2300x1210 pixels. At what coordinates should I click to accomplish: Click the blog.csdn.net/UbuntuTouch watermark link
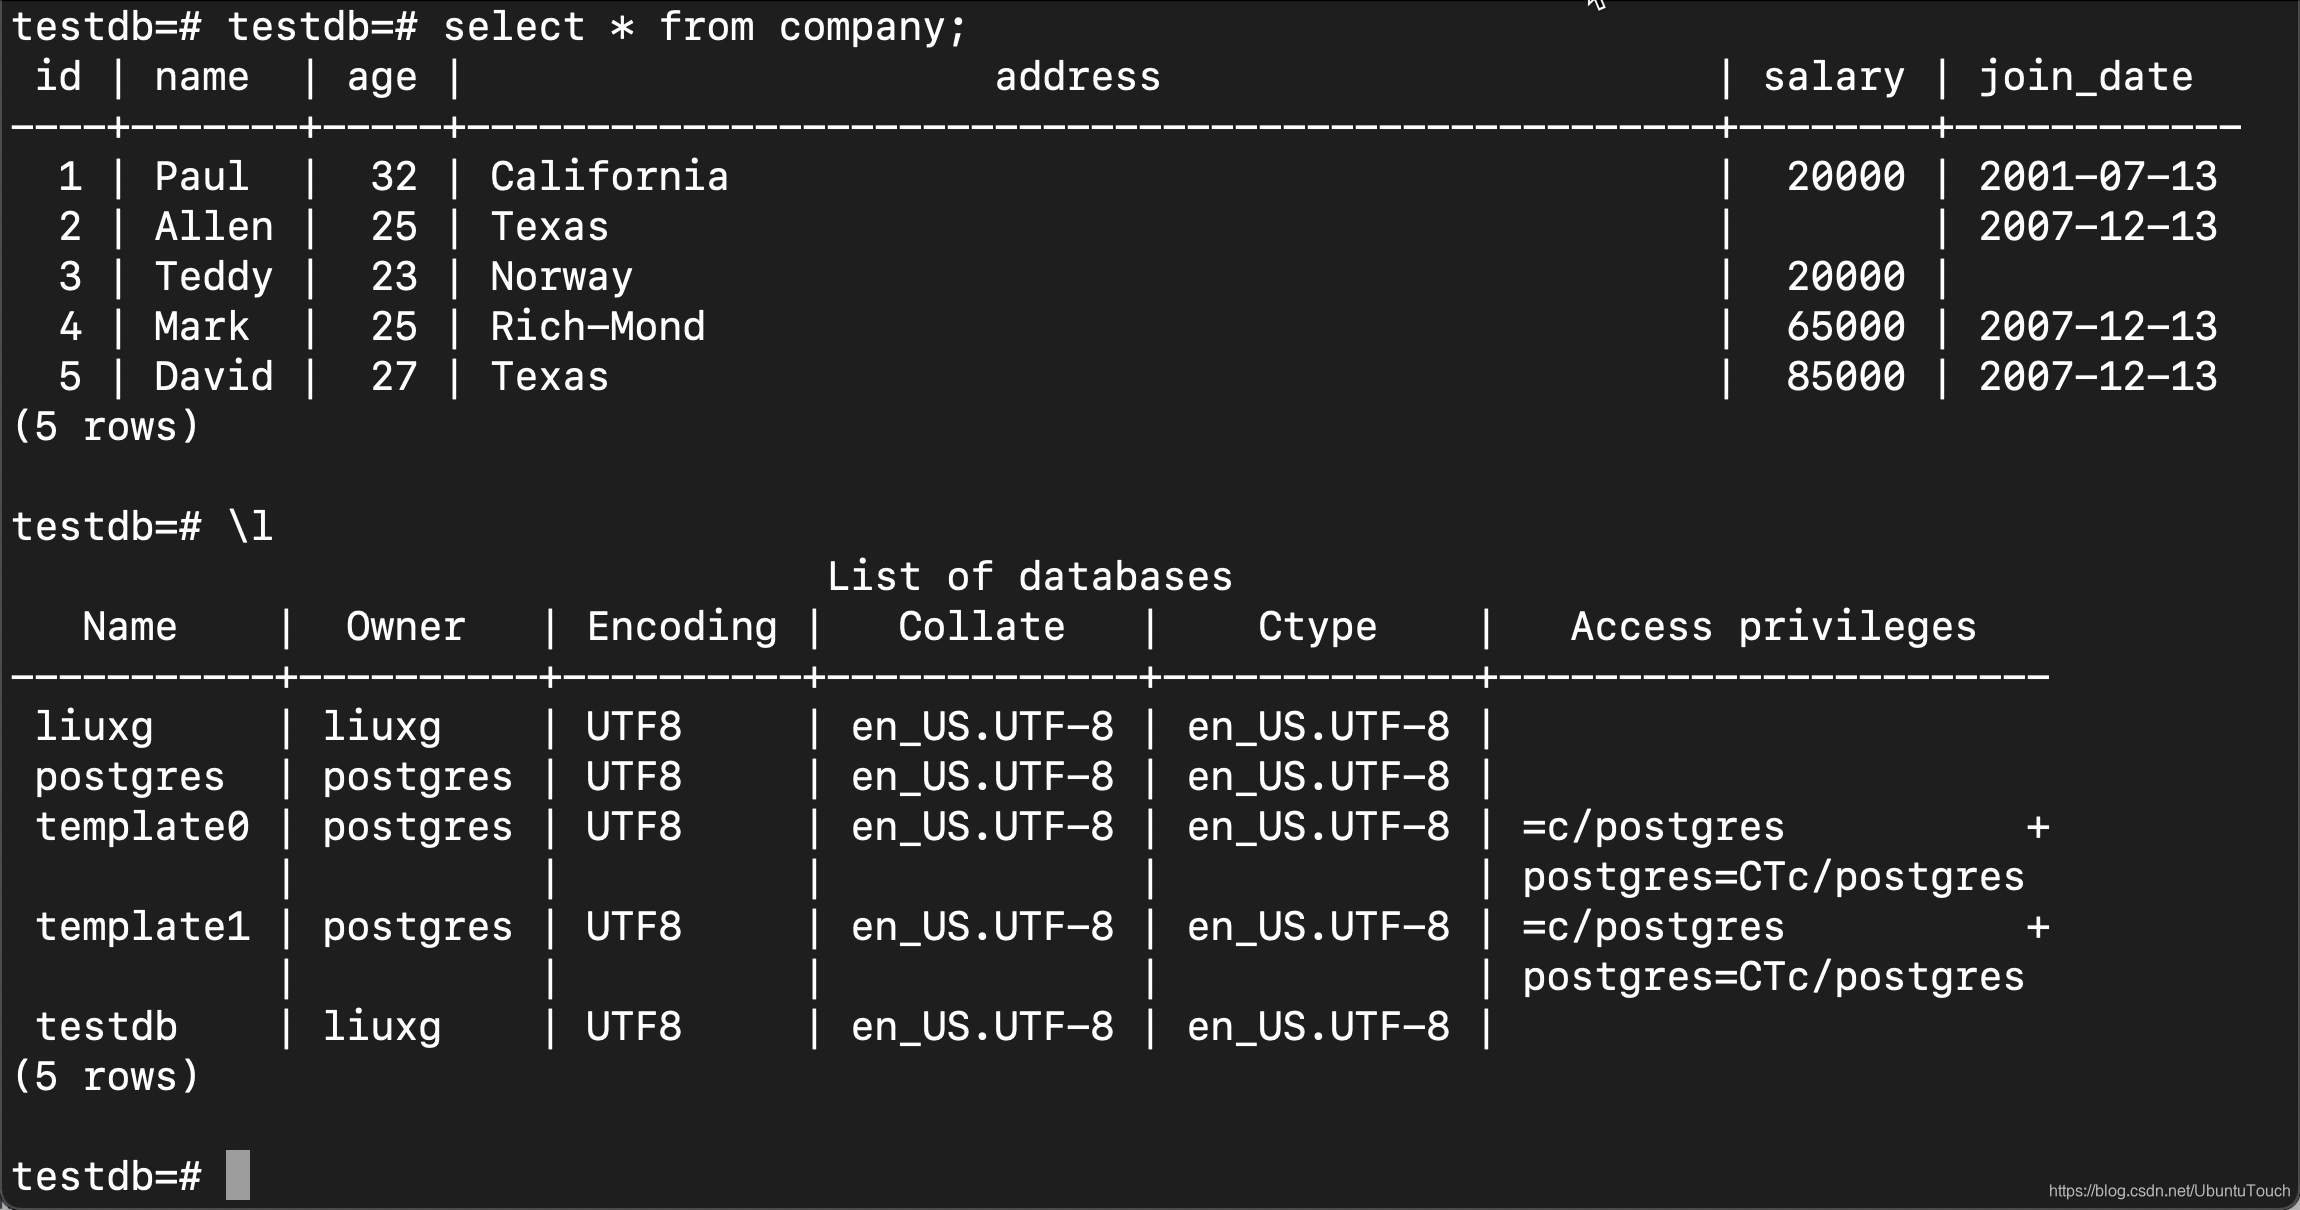point(2168,1190)
